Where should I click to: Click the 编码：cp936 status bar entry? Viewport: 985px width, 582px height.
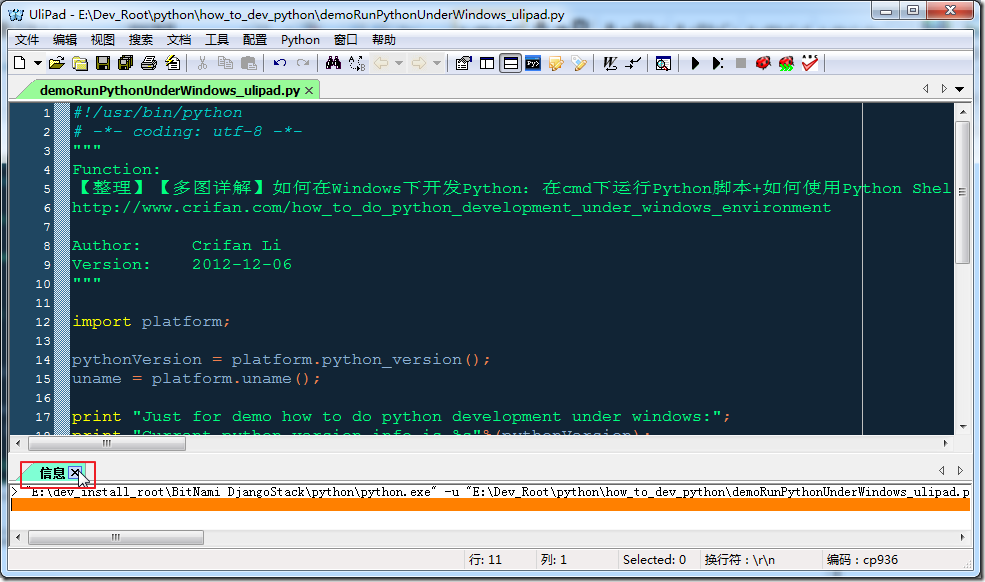[862, 559]
